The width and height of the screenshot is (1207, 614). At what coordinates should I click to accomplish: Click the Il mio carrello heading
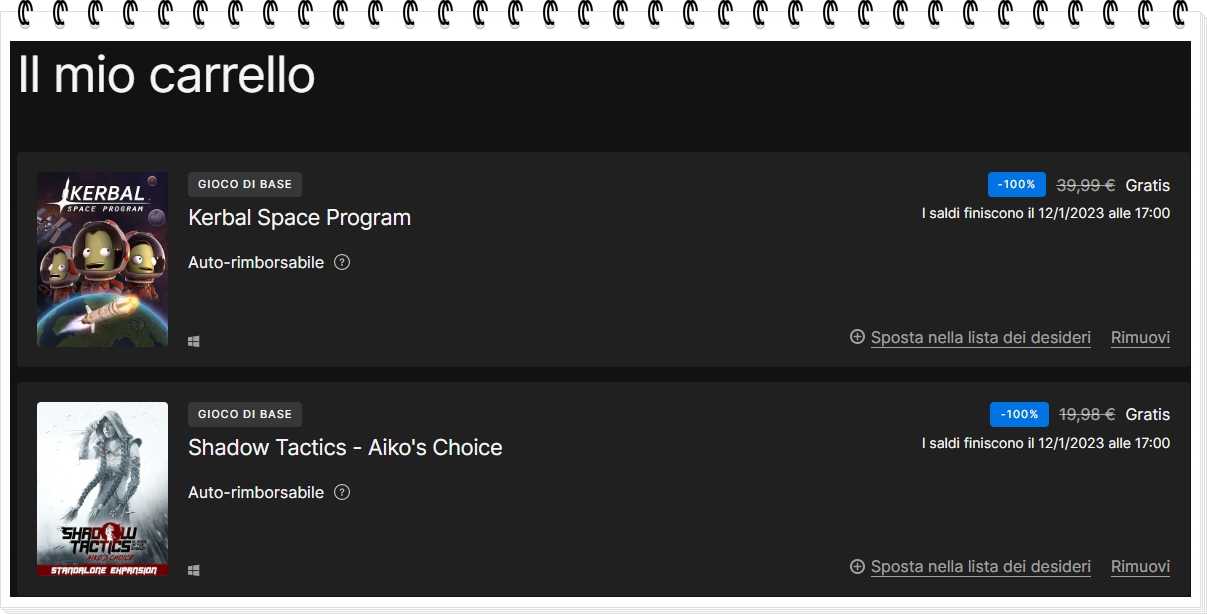click(167, 75)
